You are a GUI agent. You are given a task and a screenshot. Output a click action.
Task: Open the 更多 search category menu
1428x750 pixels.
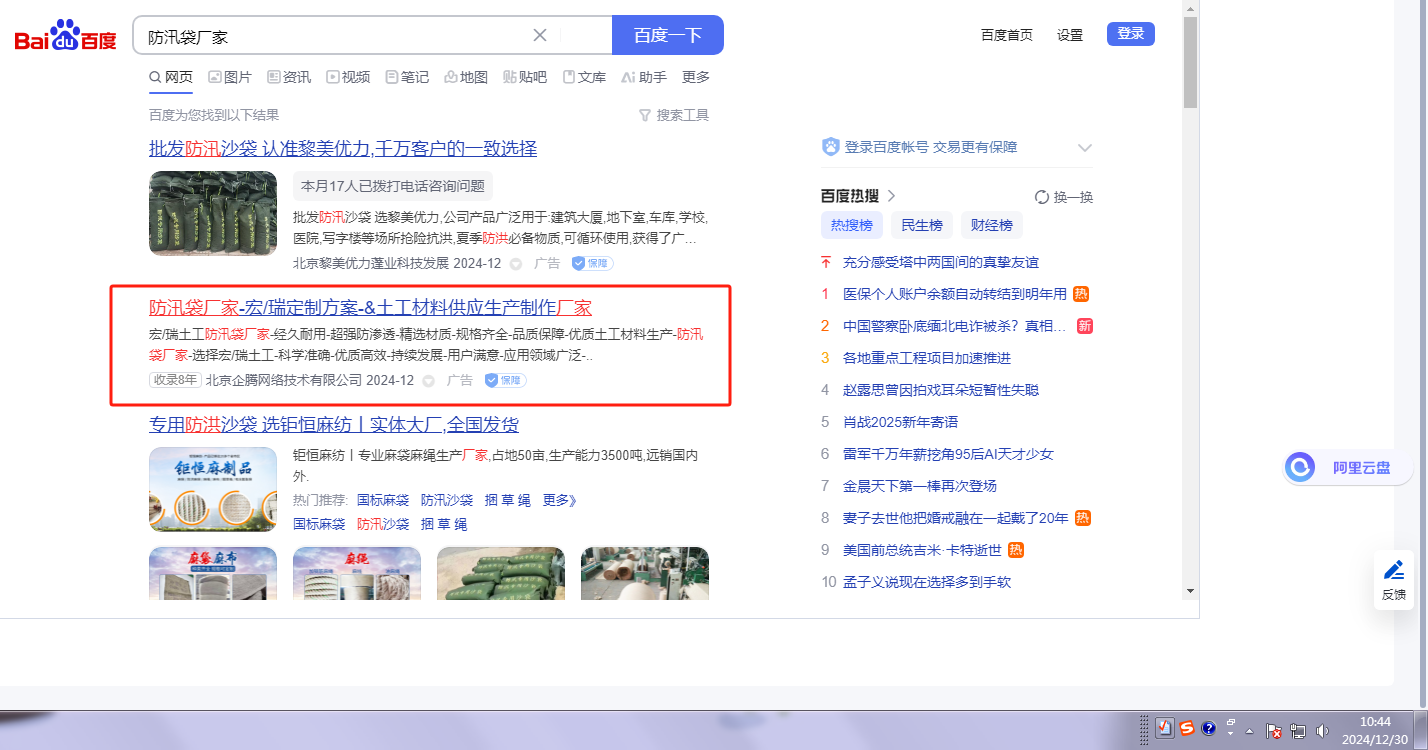tap(695, 77)
